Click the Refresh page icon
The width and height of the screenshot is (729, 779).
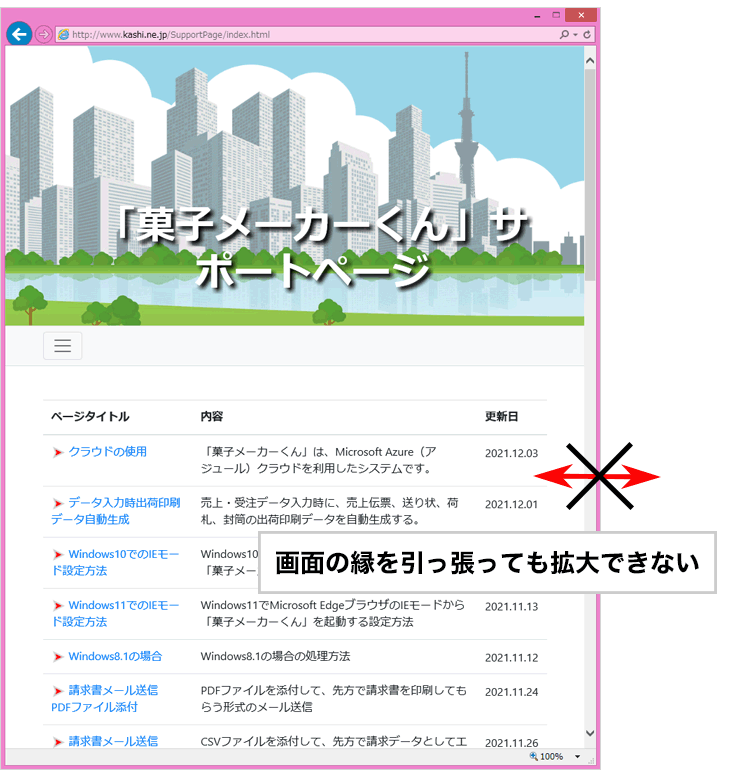587,35
